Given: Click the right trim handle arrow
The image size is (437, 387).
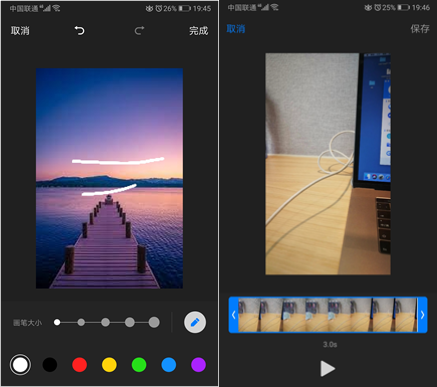Looking at the screenshot, I should (x=422, y=315).
